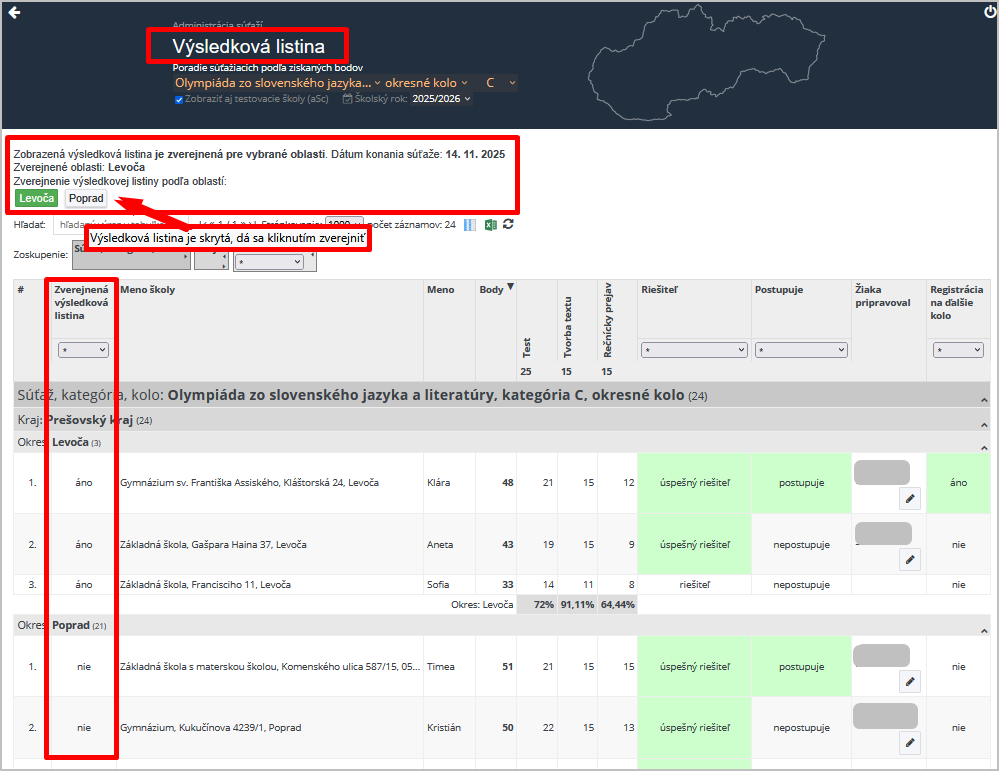
Task: Open the 'okresné kolo' round dropdown
Action: point(427,83)
